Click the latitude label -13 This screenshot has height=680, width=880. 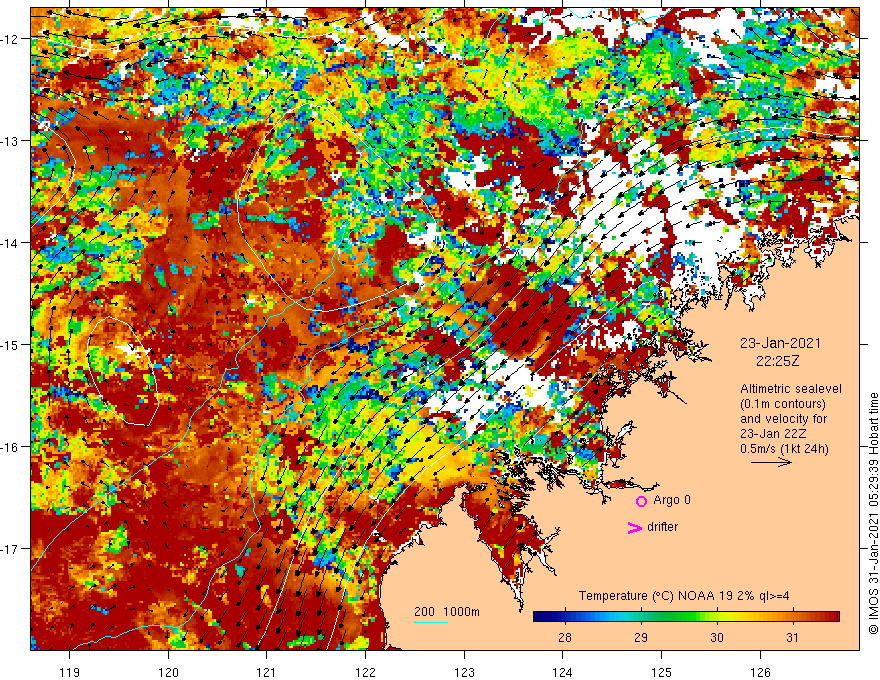click(x=11, y=141)
